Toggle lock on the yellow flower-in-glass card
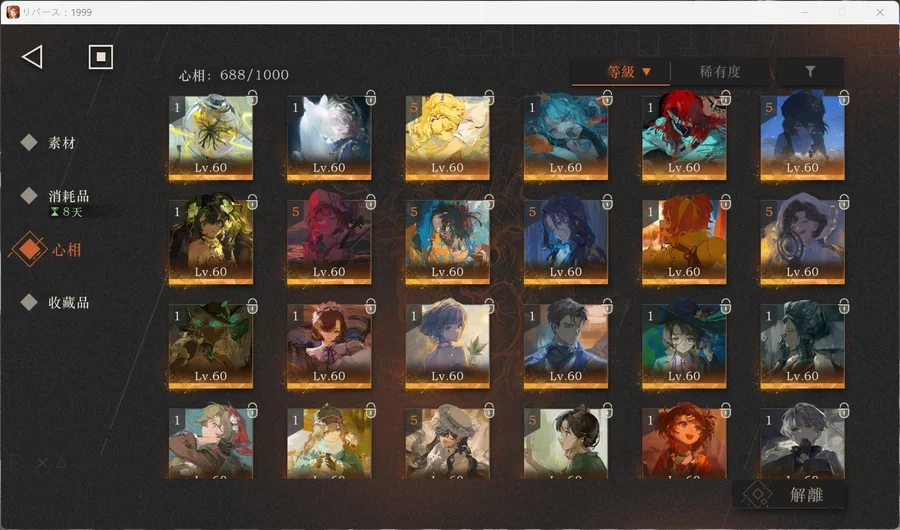Image resolution: width=900 pixels, height=530 pixels. coord(252,98)
